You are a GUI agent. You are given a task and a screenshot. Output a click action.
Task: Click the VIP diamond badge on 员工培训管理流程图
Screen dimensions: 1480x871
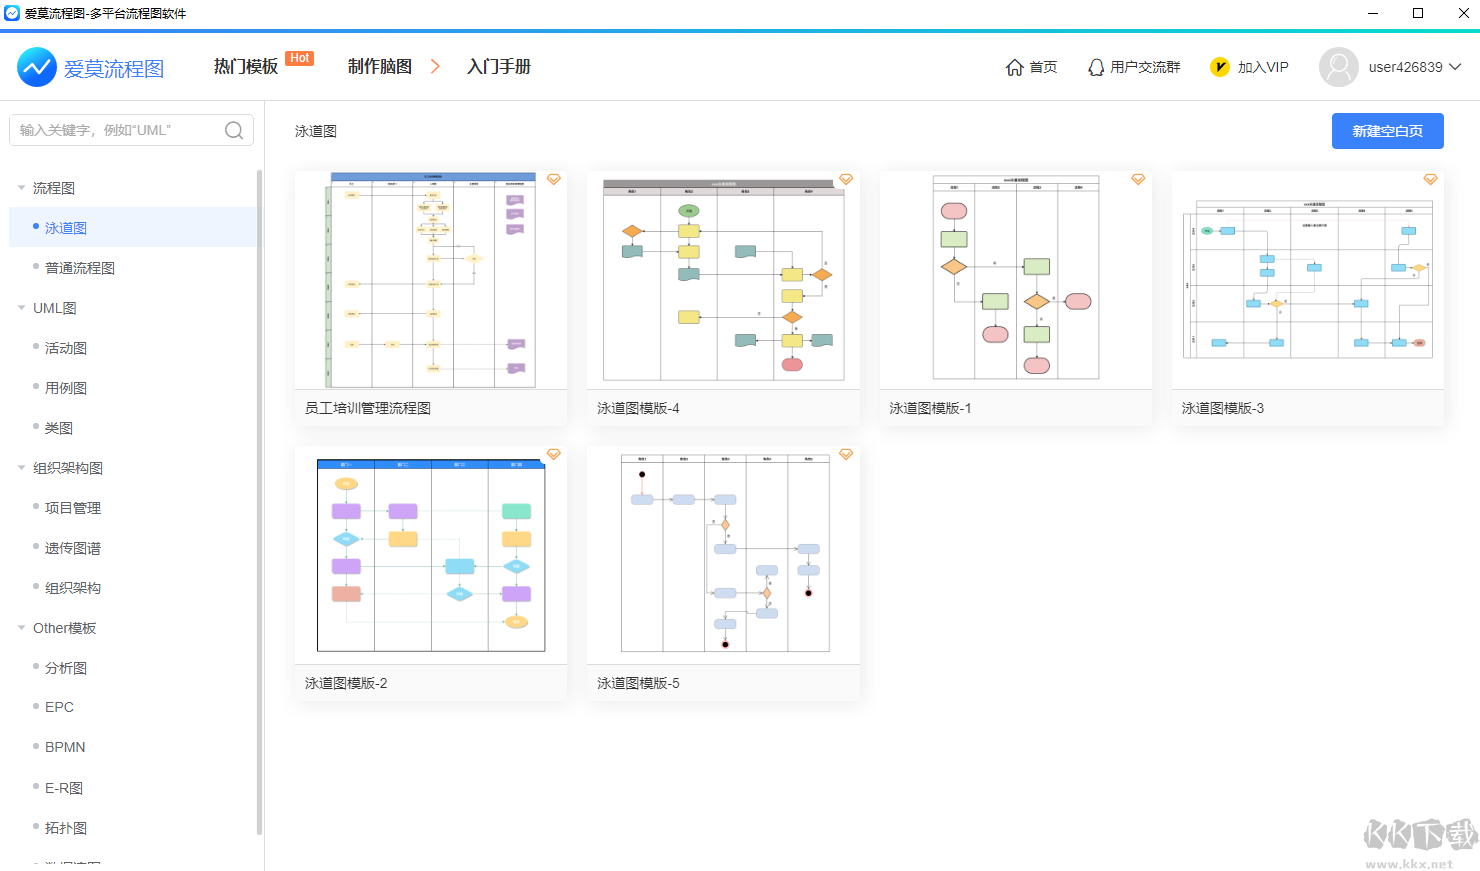point(553,179)
